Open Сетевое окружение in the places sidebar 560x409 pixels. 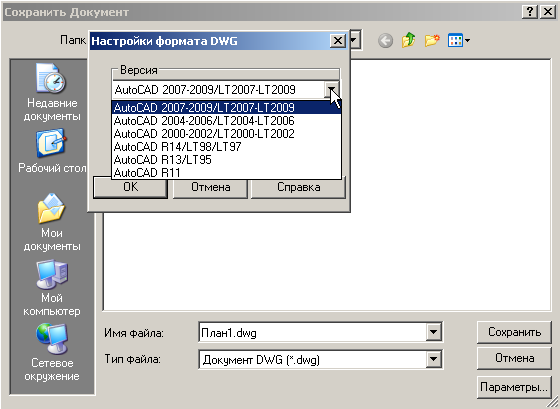pyautogui.click(x=52, y=353)
